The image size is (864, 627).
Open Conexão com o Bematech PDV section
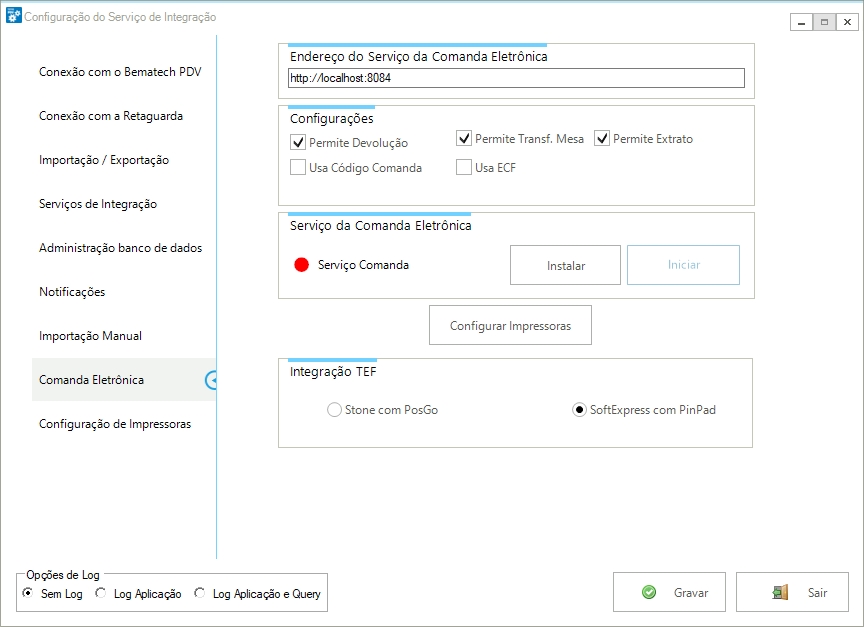[x=120, y=72]
